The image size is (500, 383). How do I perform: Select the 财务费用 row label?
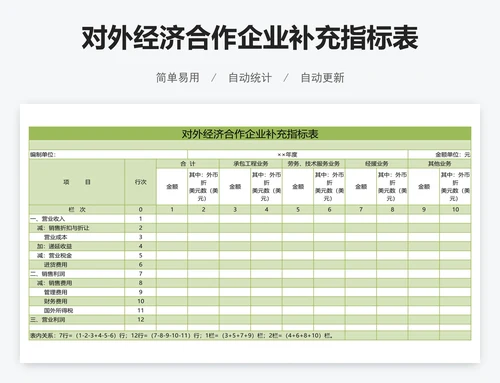(77, 301)
